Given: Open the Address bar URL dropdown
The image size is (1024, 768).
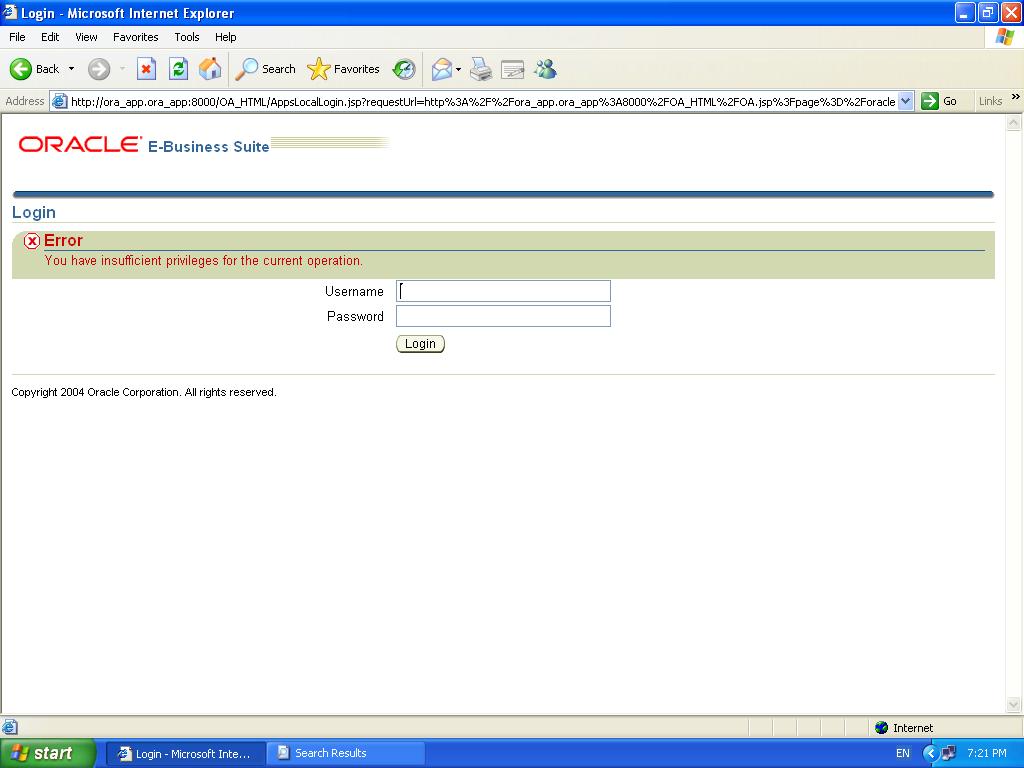Looking at the screenshot, I should (x=906, y=101).
